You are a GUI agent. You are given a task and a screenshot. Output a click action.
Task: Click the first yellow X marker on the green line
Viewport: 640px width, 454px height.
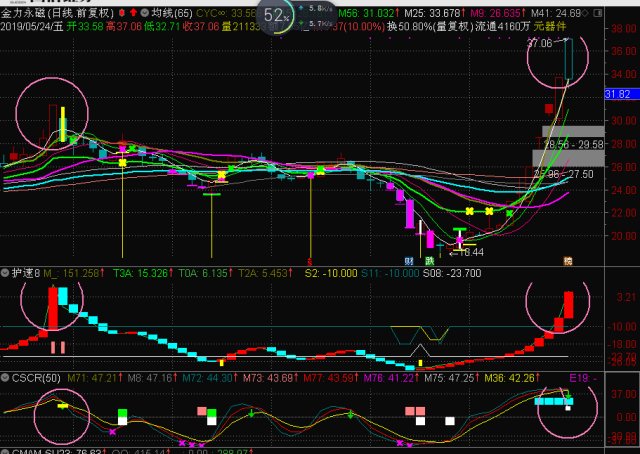470,211
